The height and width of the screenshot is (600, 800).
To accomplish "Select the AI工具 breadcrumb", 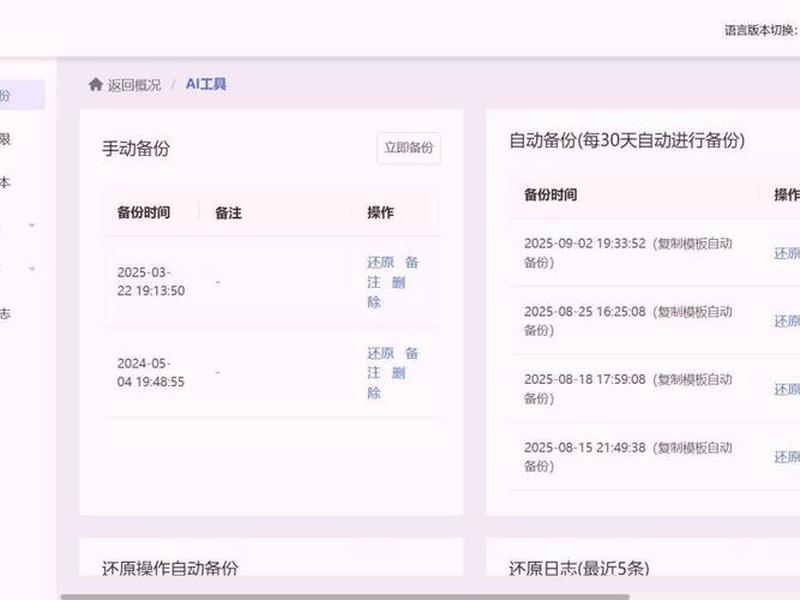I will pyautogui.click(x=206, y=84).
